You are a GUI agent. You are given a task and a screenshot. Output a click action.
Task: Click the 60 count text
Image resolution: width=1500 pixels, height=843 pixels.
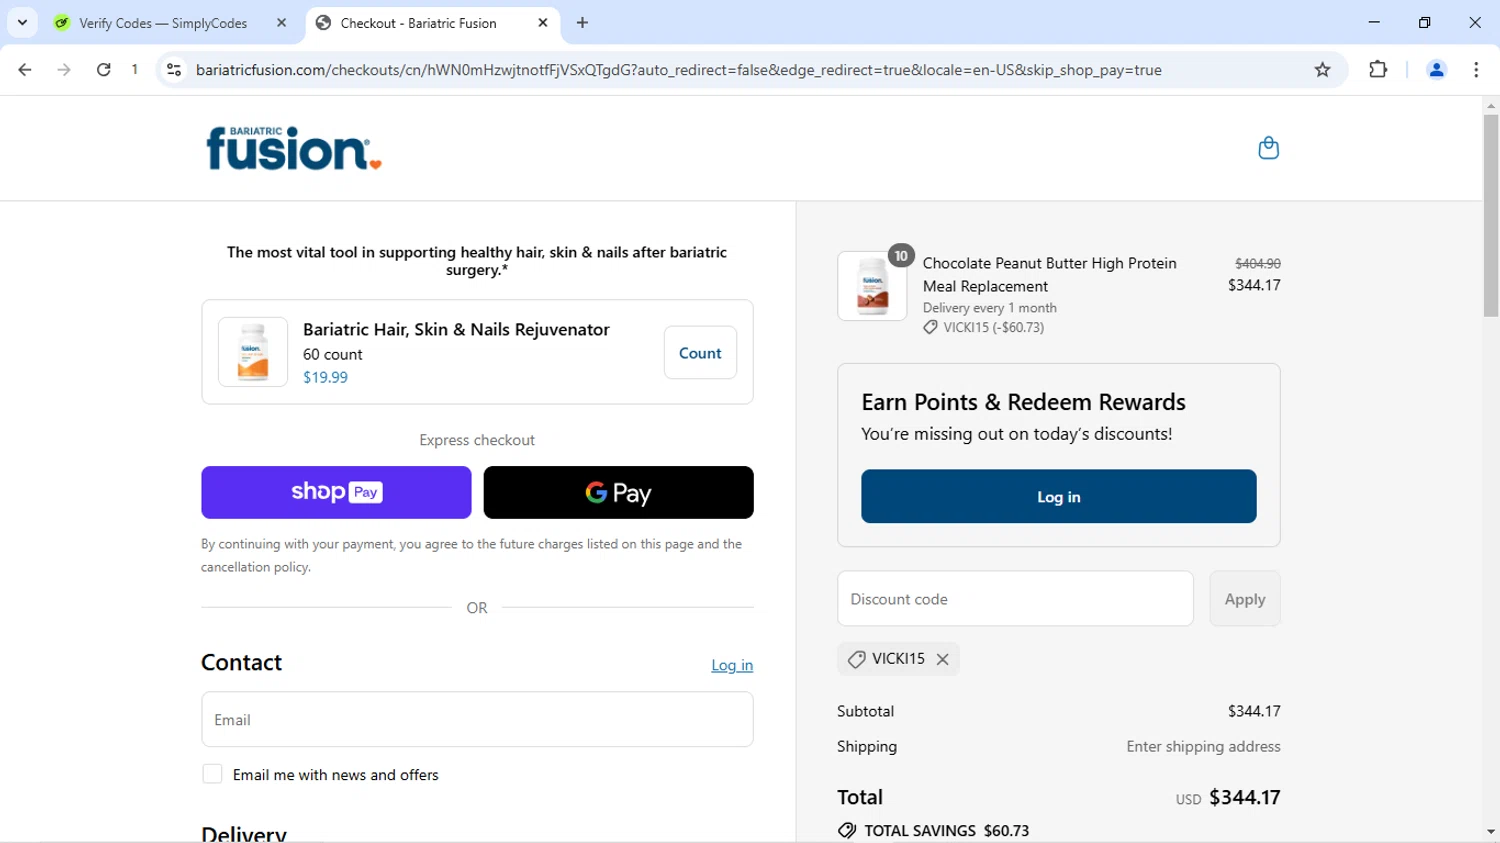point(332,355)
